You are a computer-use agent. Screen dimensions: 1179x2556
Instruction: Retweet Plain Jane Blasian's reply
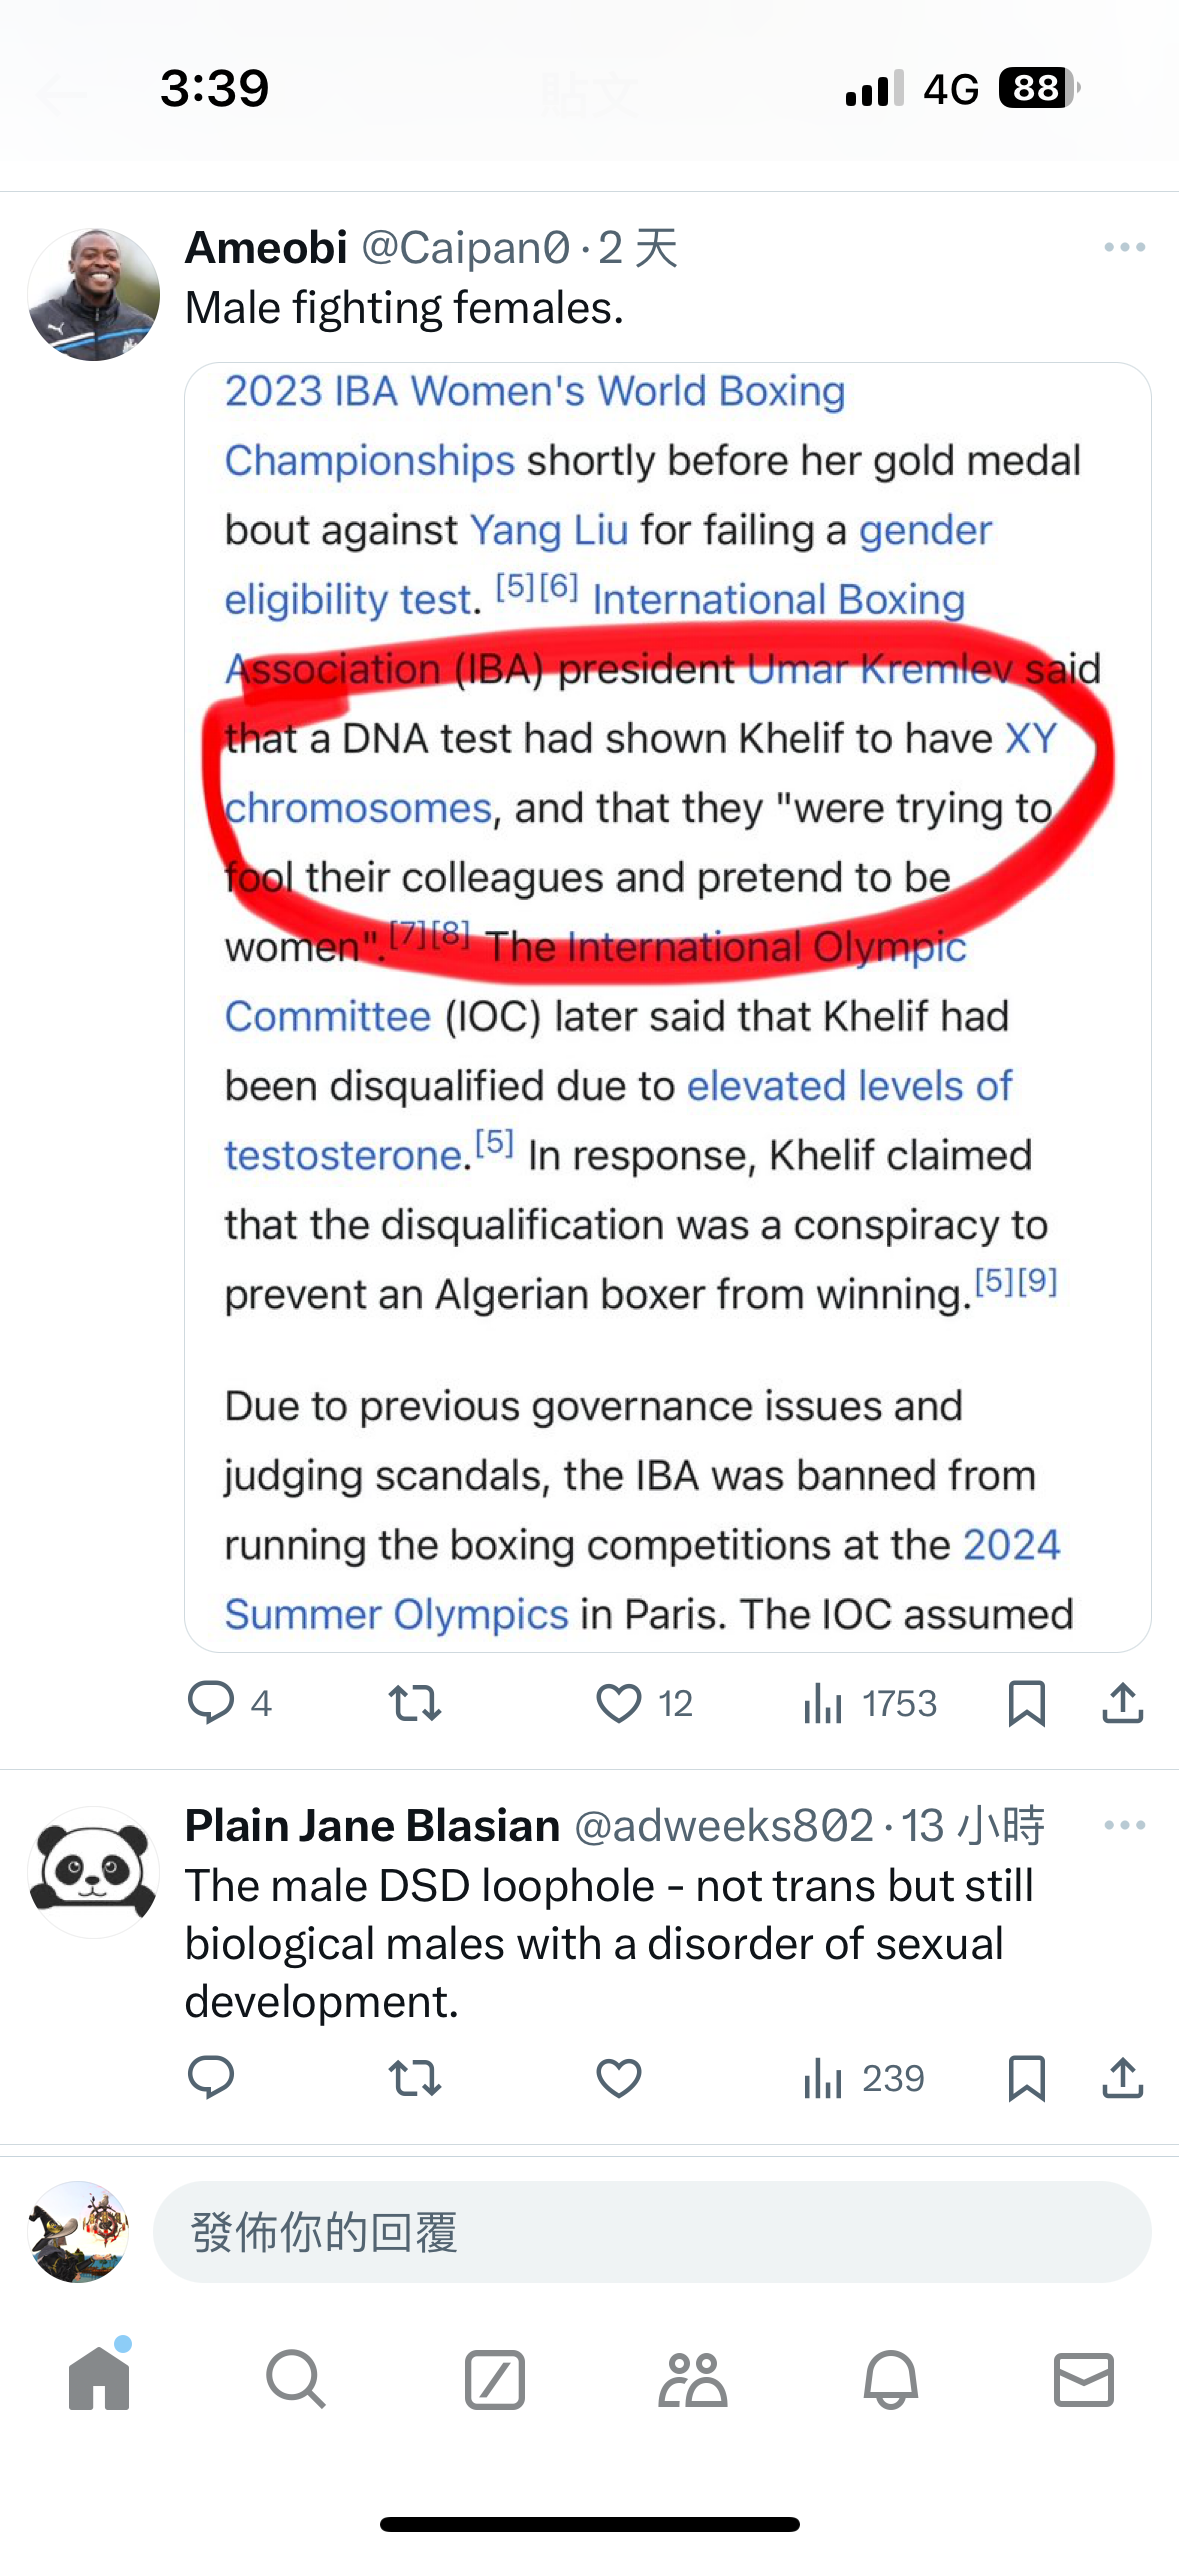click(x=414, y=2078)
